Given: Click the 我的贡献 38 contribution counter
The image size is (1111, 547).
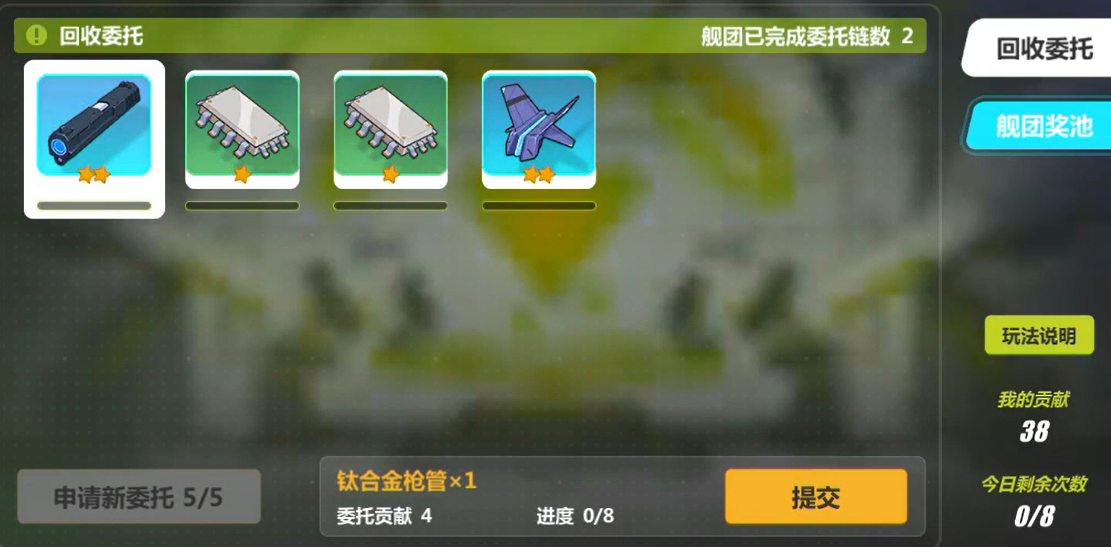Looking at the screenshot, I should [x=1033, y=416].
